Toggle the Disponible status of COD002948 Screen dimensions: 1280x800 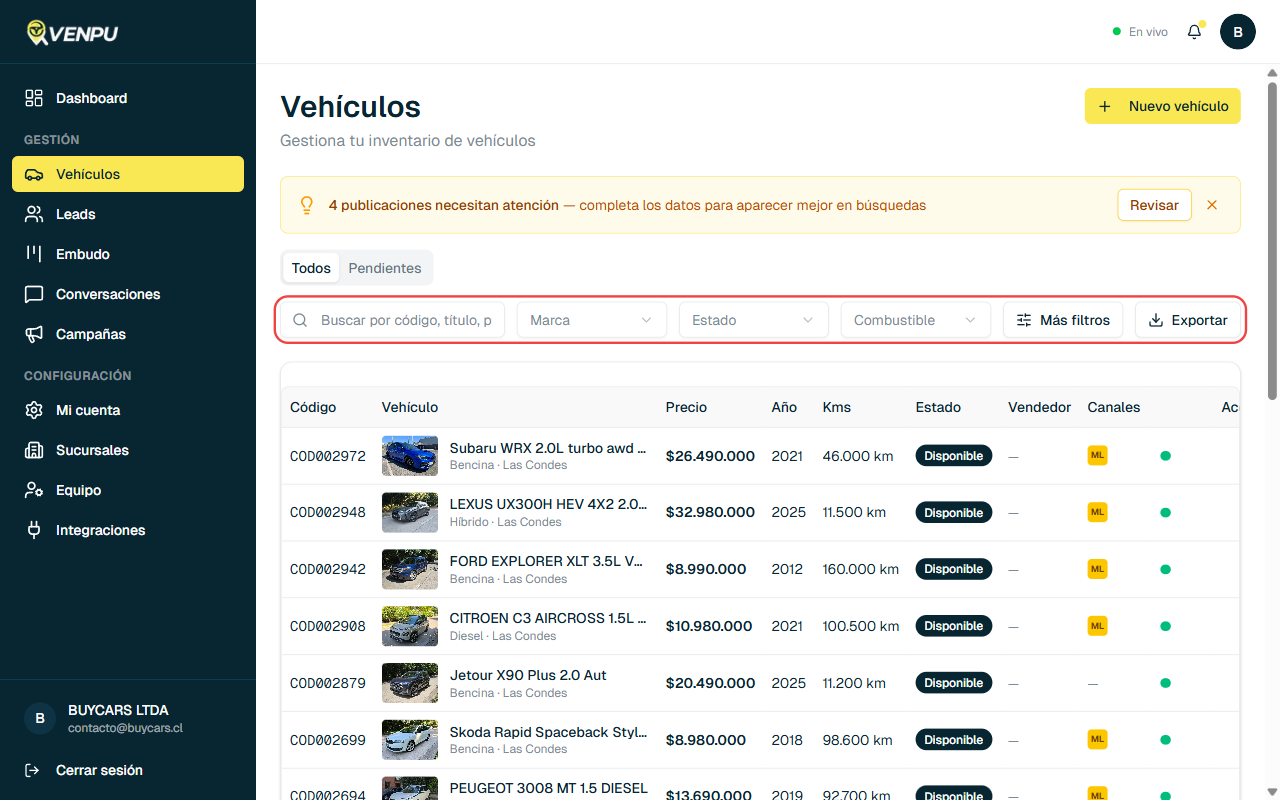[953, 512]
